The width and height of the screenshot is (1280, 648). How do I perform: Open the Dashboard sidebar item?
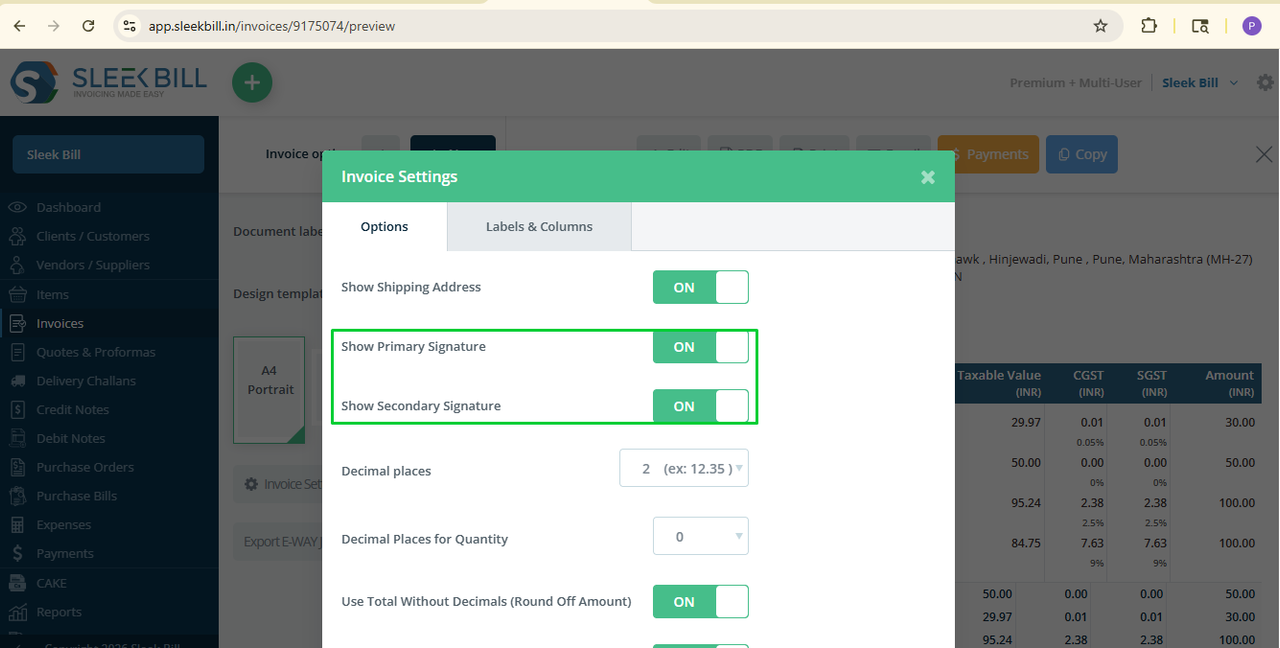68,207
